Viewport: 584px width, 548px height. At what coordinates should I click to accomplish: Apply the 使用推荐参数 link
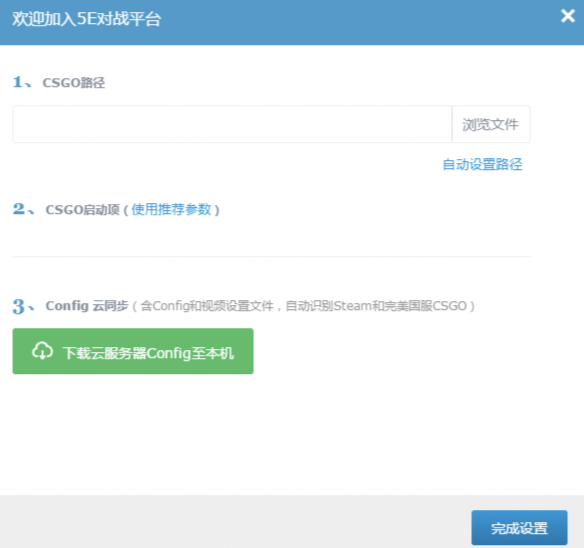pos(171,209)
